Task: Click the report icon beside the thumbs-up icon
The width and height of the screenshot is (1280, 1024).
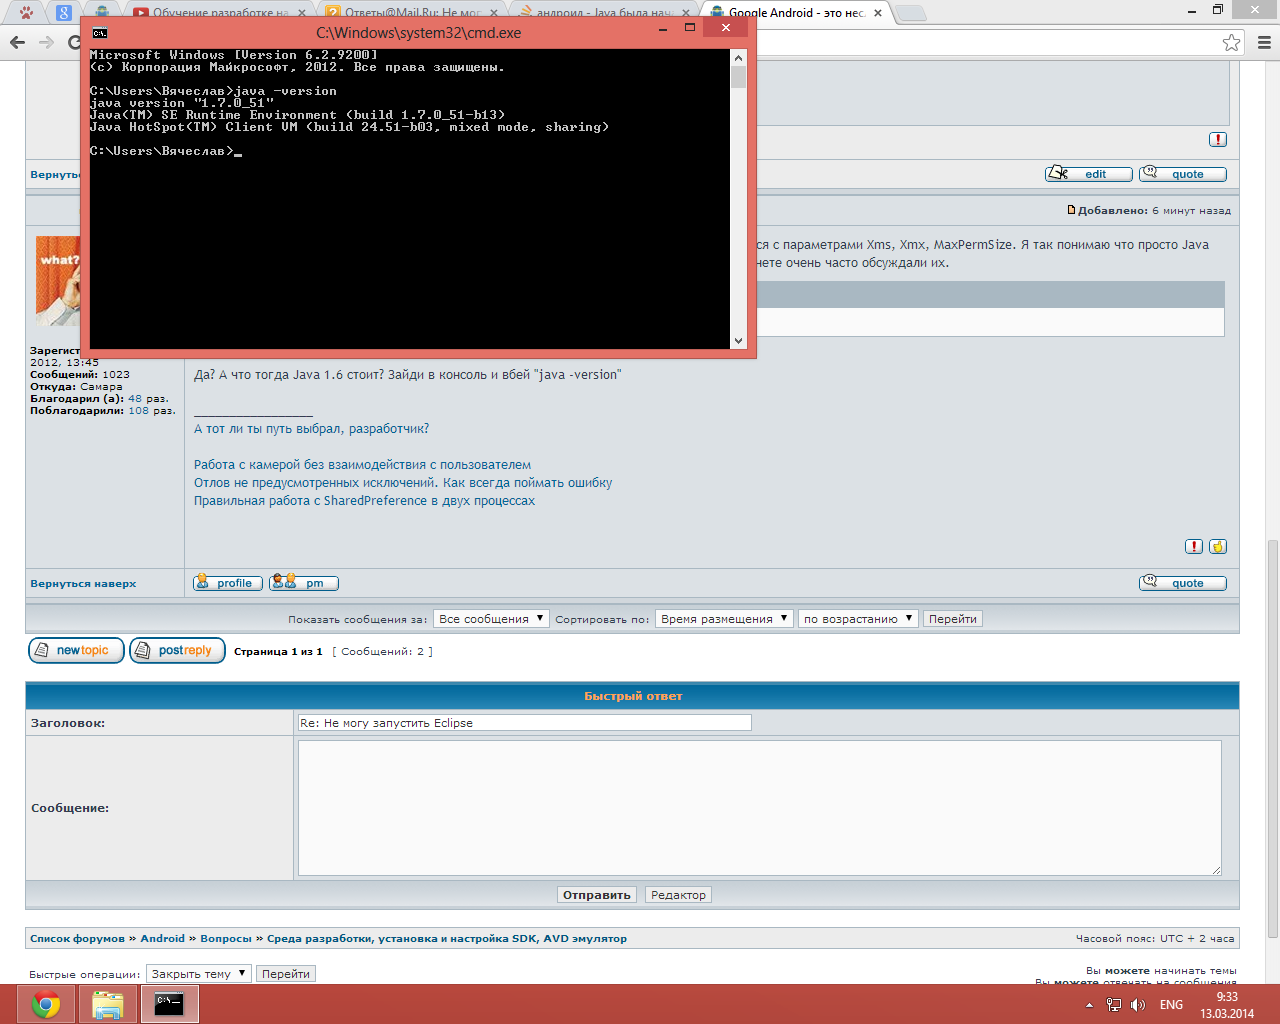Action: pyautogui.click(x=1194, y=546)
